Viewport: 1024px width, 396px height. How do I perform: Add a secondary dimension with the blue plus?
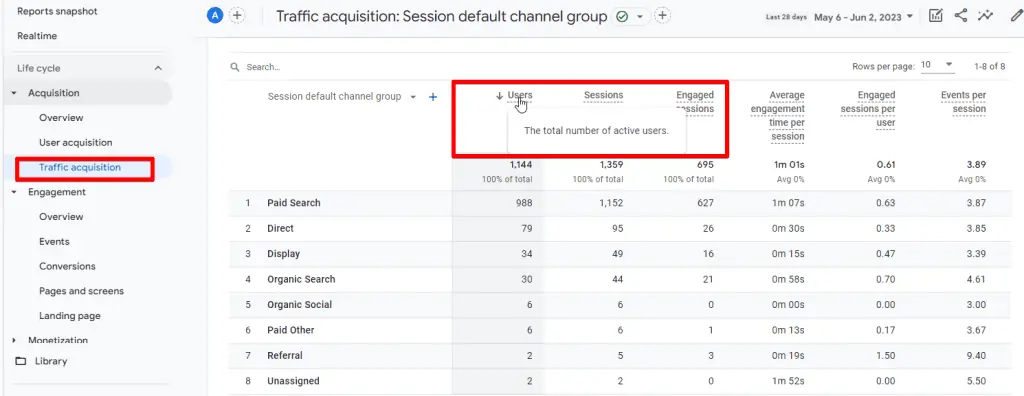(432, 97)
